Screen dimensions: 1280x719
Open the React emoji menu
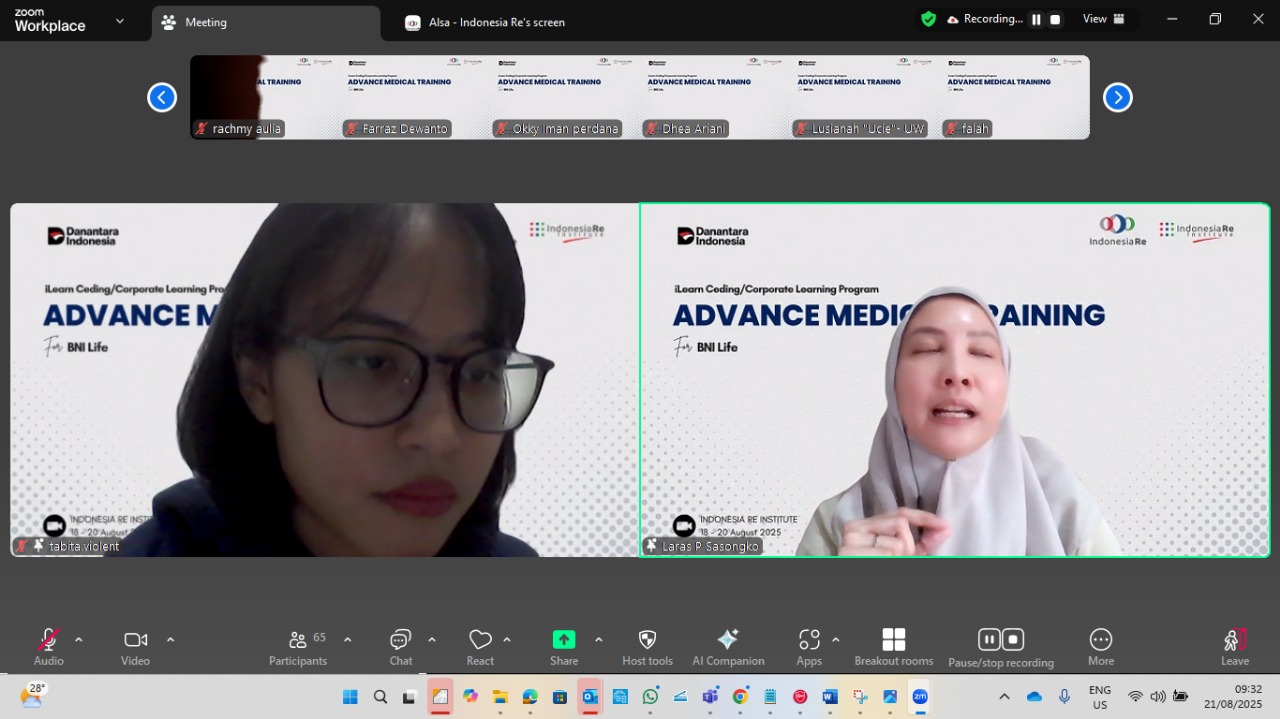point(480,646)
